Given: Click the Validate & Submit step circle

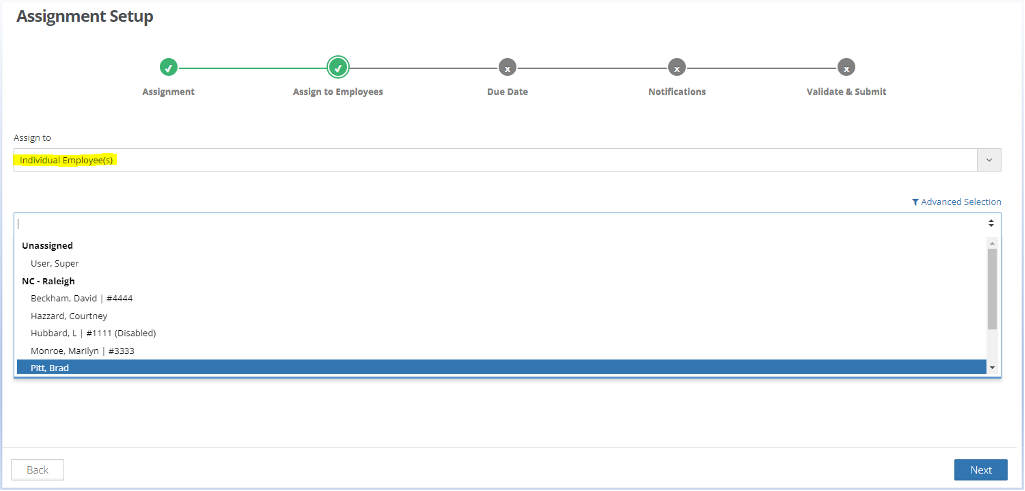Looking at the screenshot, I should [x=846, y=67].
